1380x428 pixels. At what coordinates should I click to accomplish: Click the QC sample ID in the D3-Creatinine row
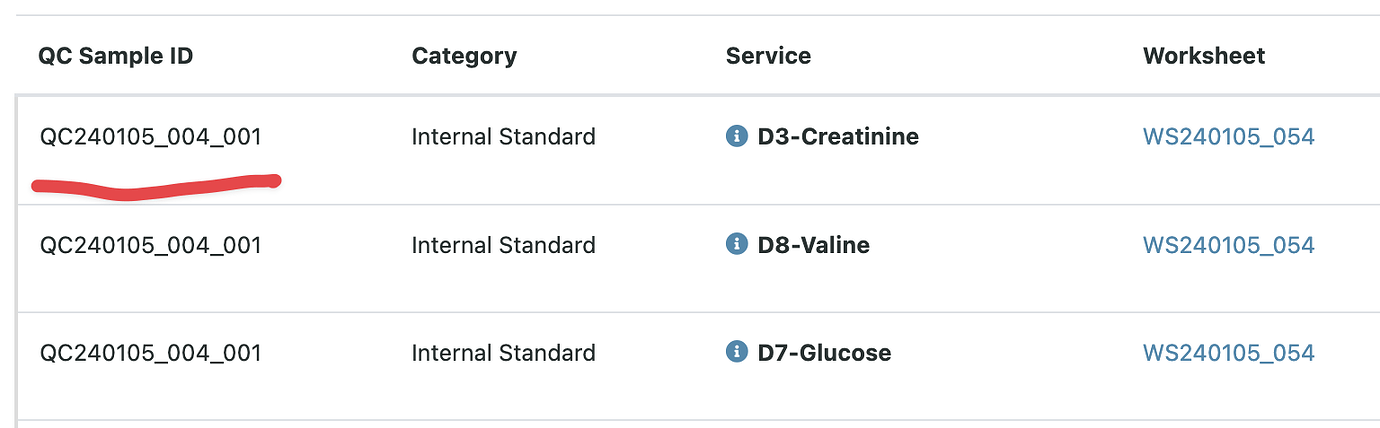[x=150, y=137]
